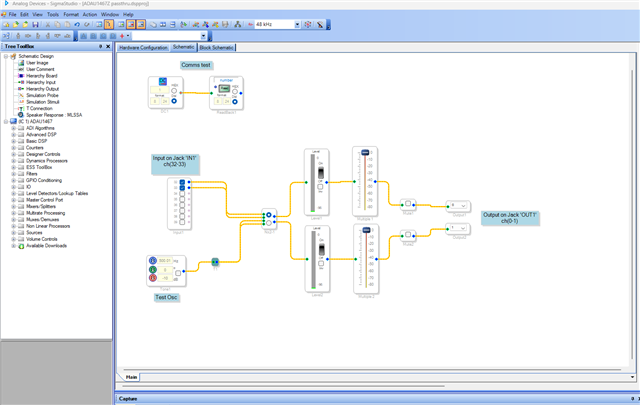640x405 pixels.
Task: Click the last icon on top toolbar
Action: [x=320, y=24]
